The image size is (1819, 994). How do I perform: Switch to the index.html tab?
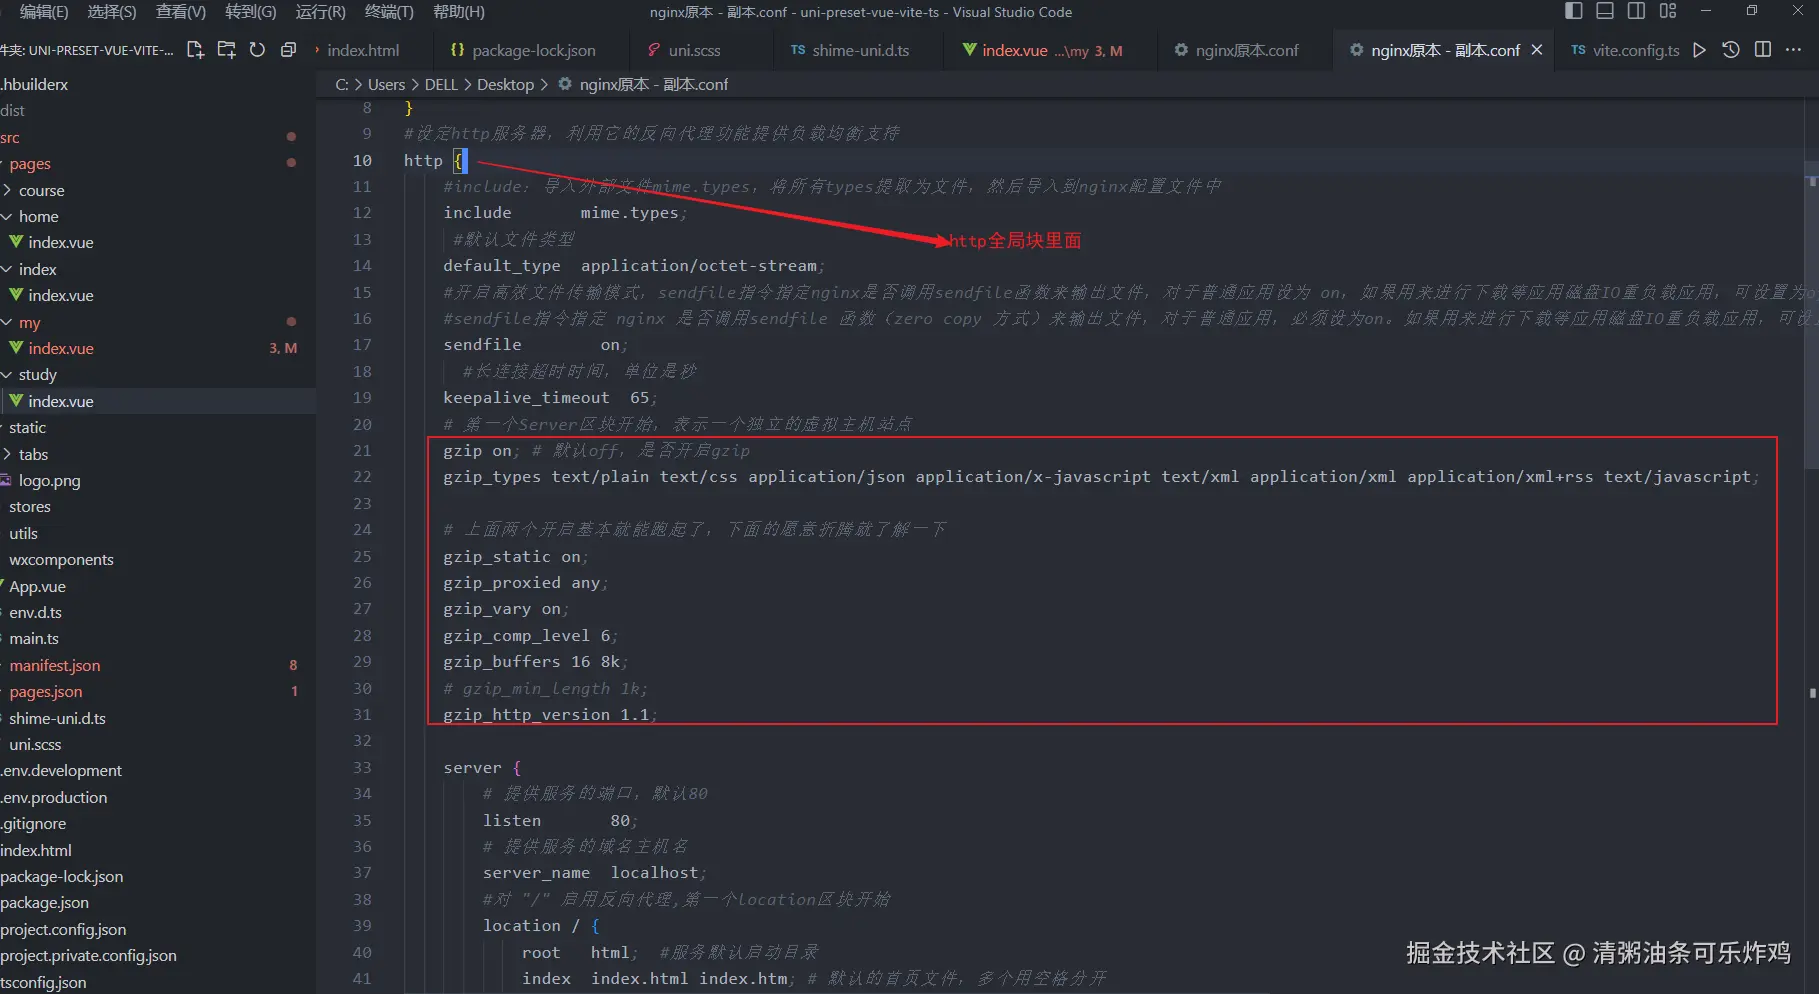[363, 50]
